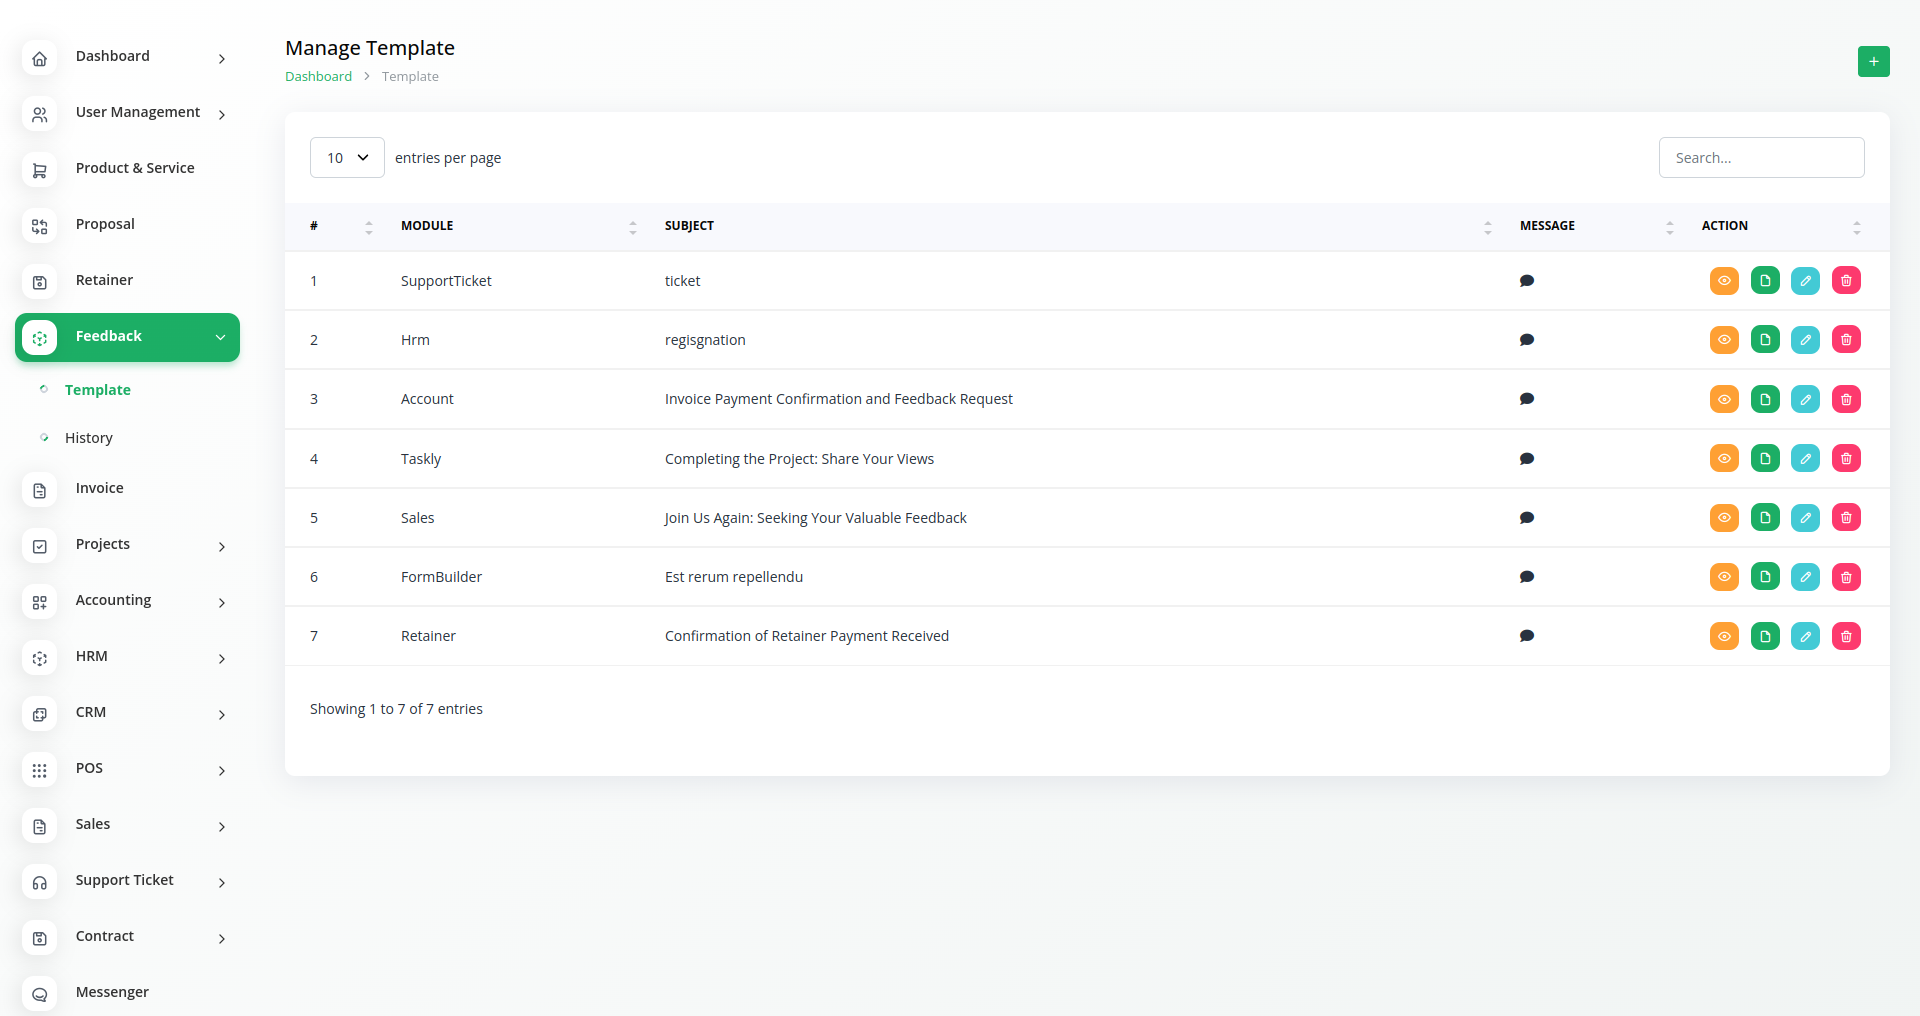
Task: Click the green add template plus button
Action: [x=1873, y=61]
